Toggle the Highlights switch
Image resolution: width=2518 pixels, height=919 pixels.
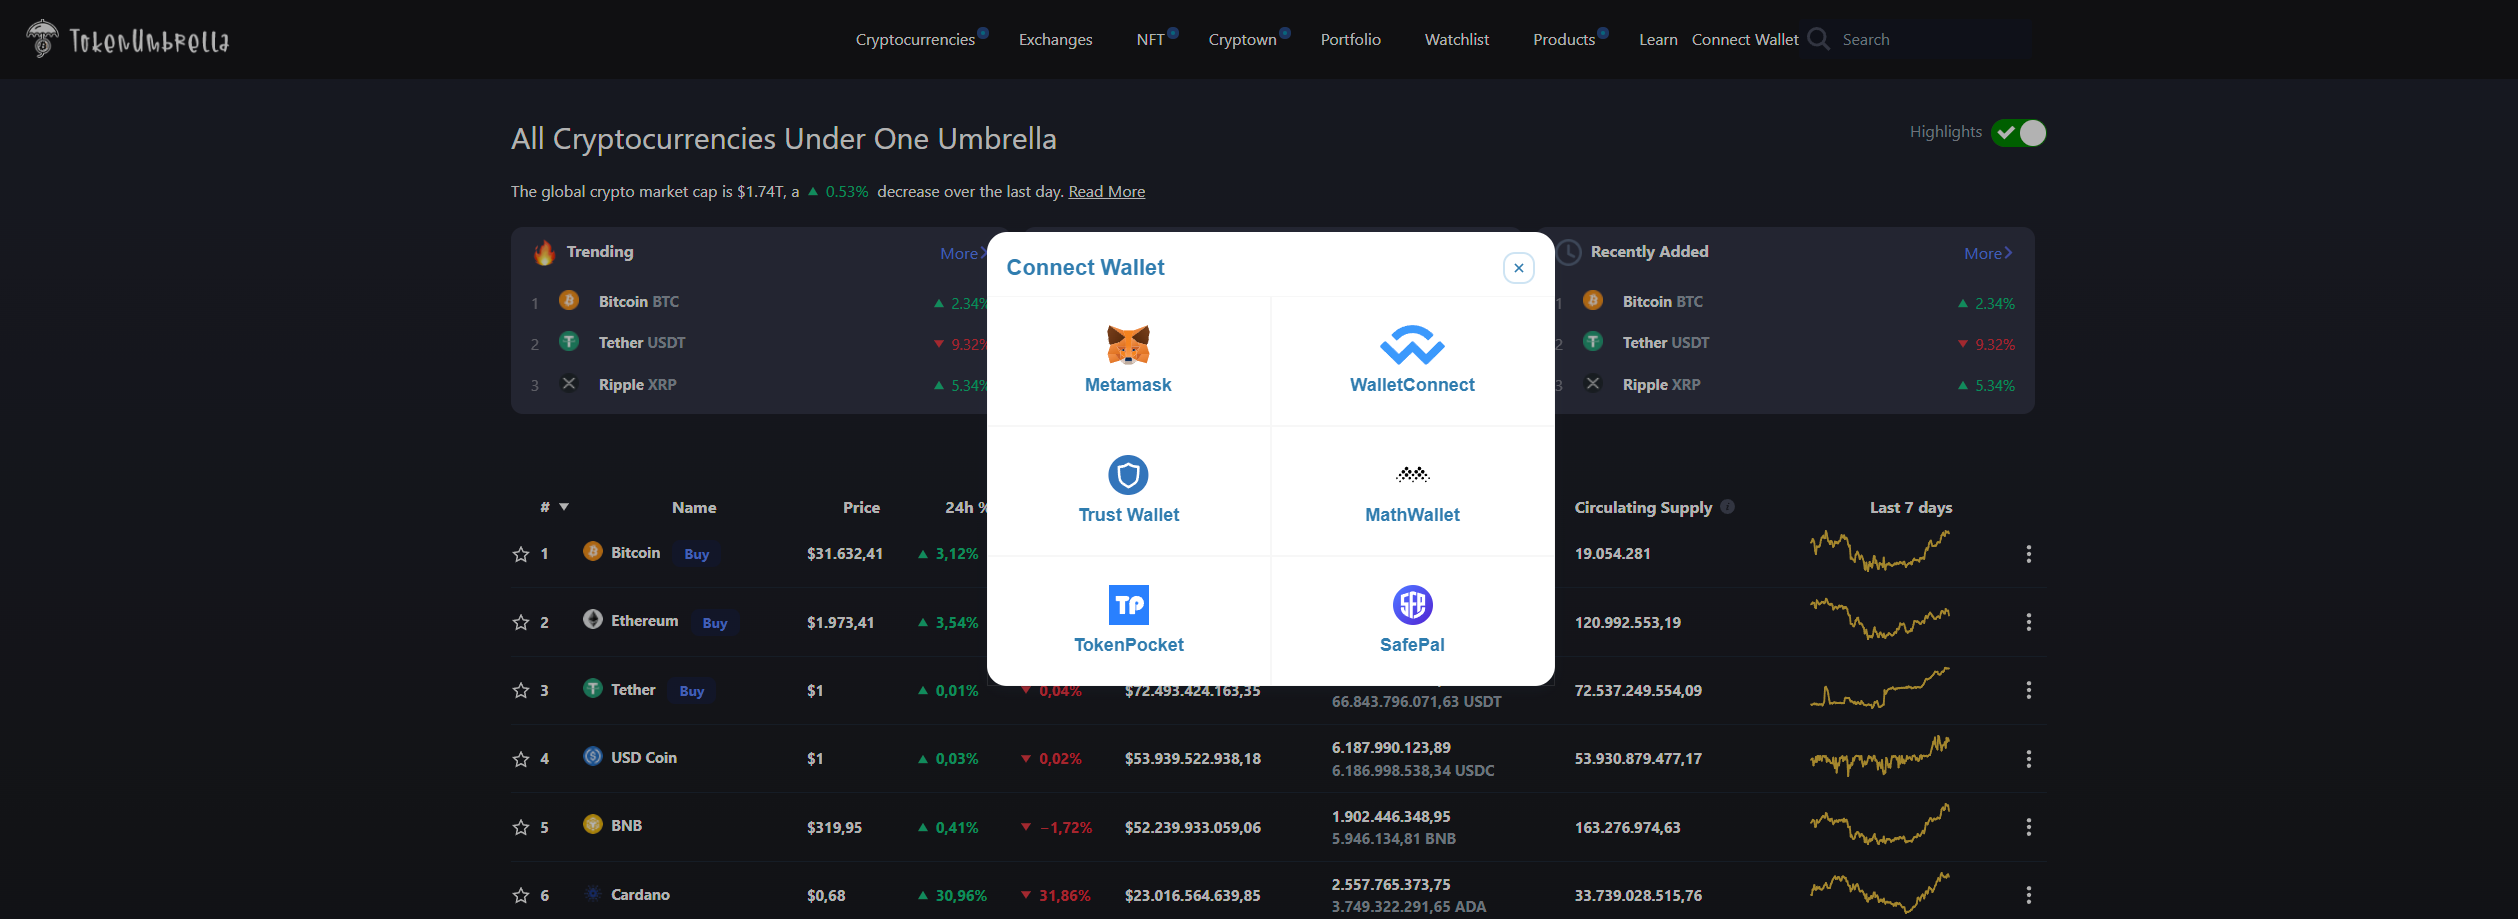point(2018,133)
